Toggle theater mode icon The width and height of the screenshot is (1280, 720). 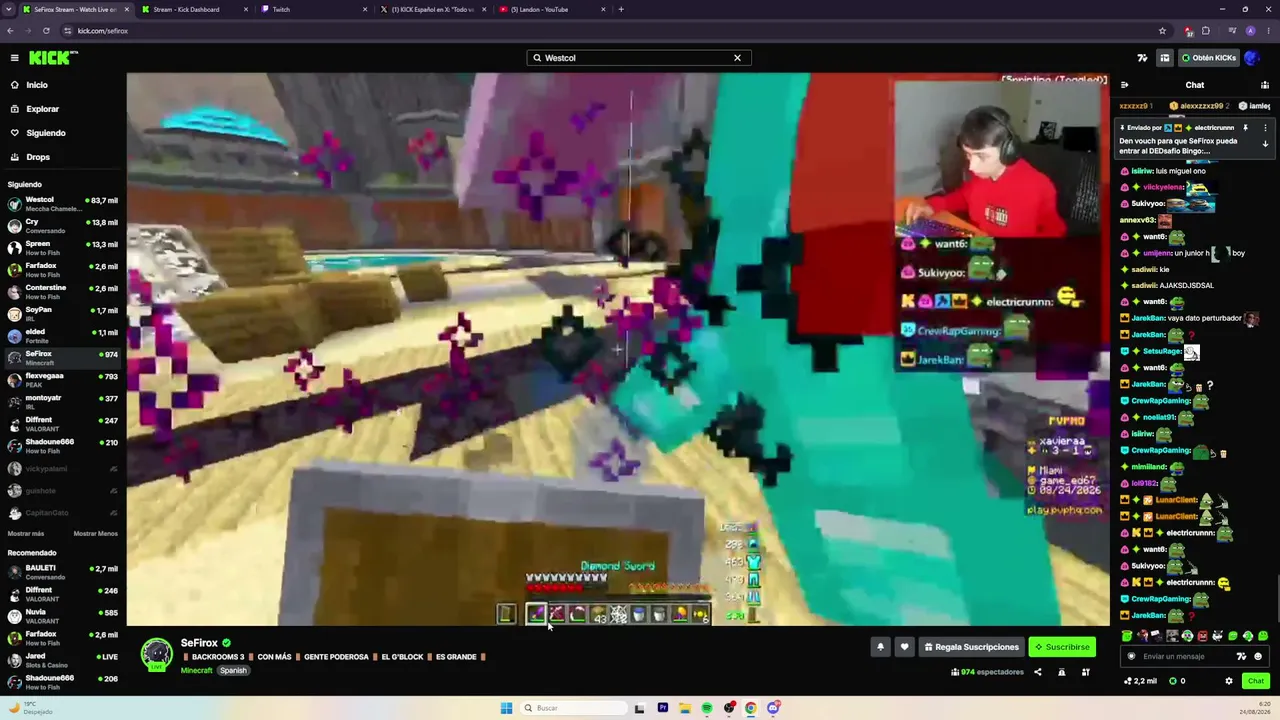pyautogui.click(x=1086, y=672)
